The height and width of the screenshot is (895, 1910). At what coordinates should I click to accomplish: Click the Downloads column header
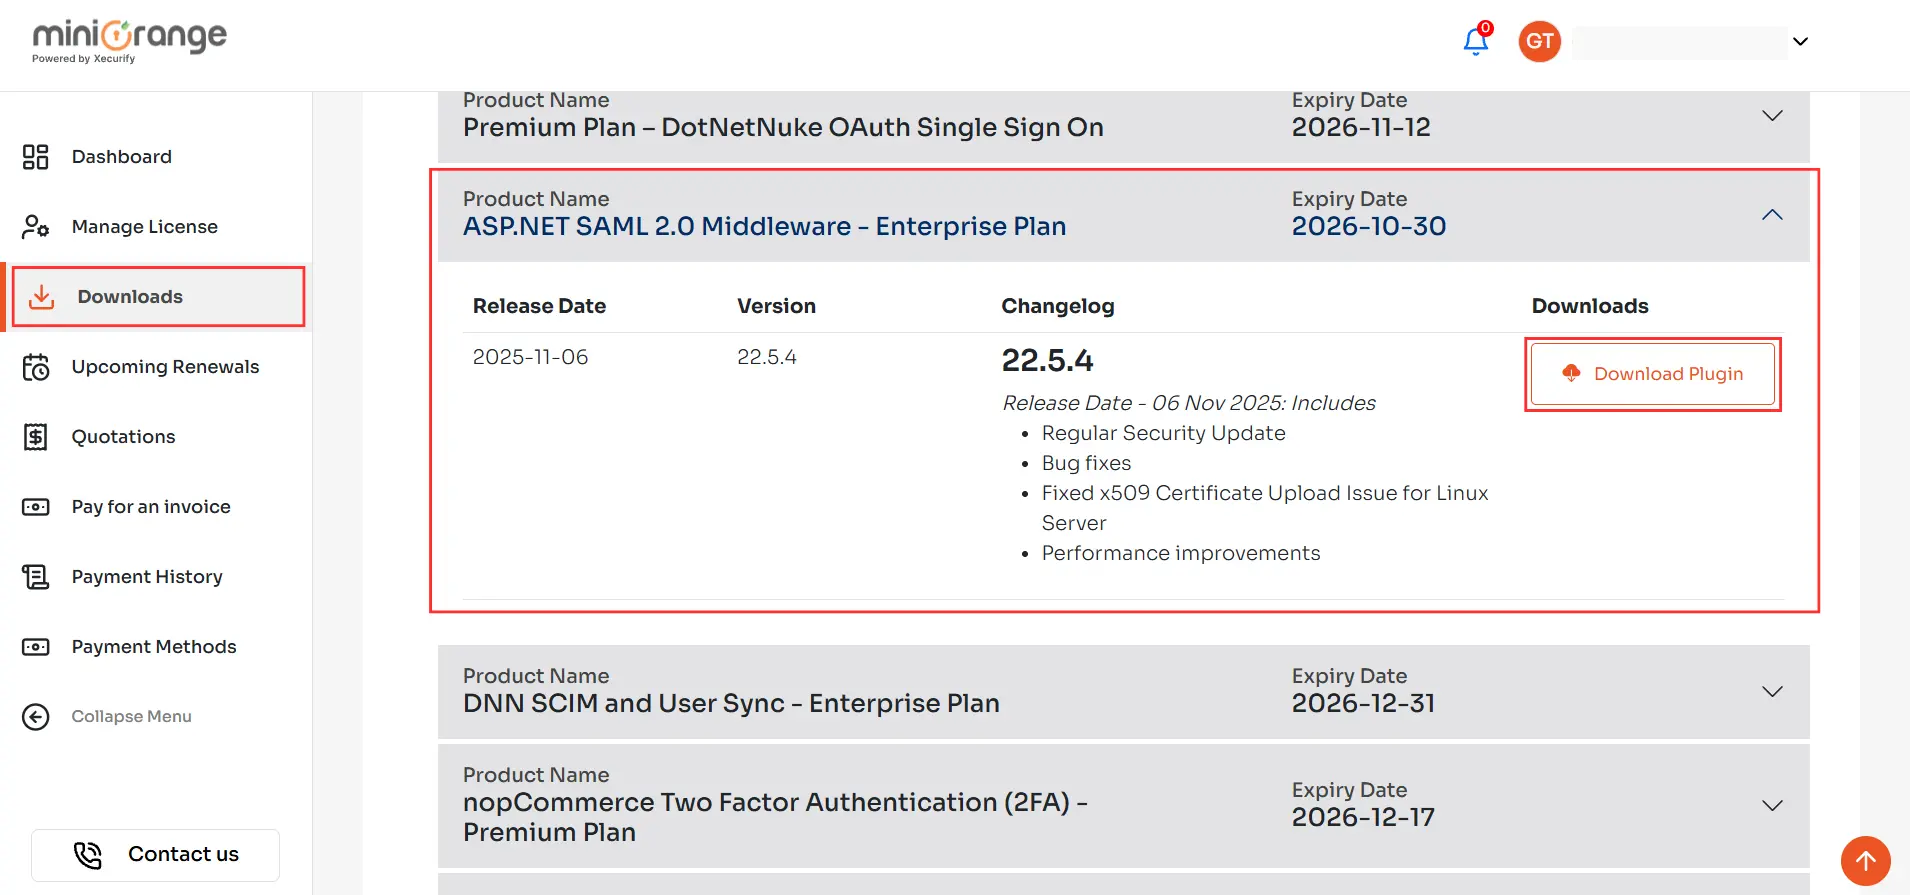click(1590, 306)
